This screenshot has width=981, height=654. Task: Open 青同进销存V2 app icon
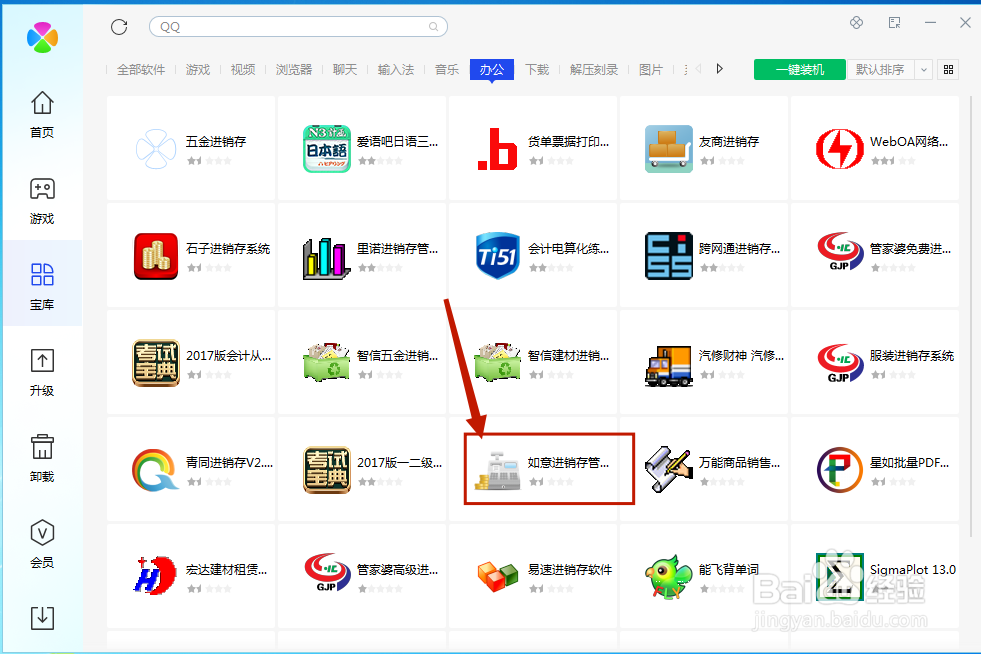coord(156,470)
